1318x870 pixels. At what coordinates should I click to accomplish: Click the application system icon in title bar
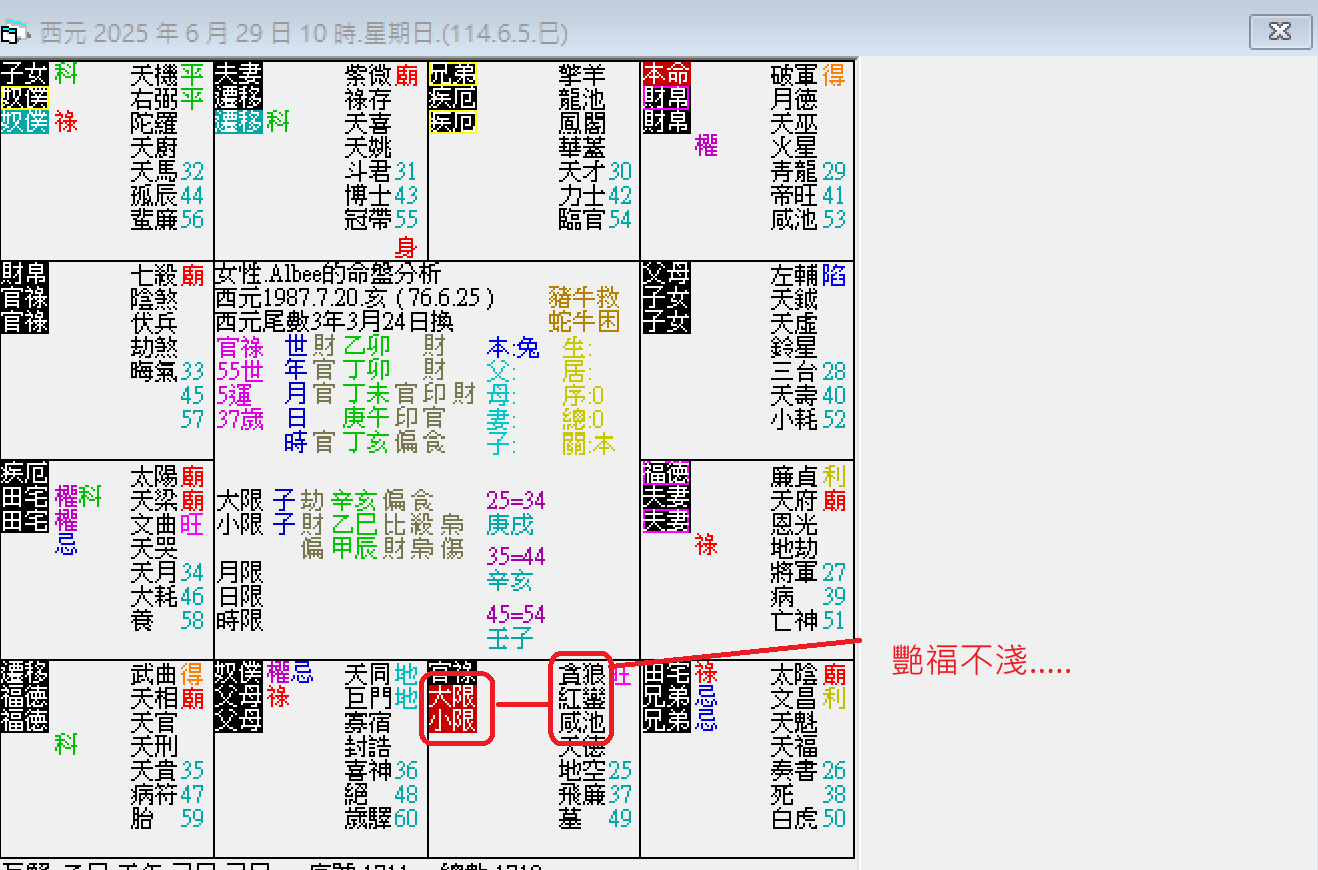click(12, 30)
